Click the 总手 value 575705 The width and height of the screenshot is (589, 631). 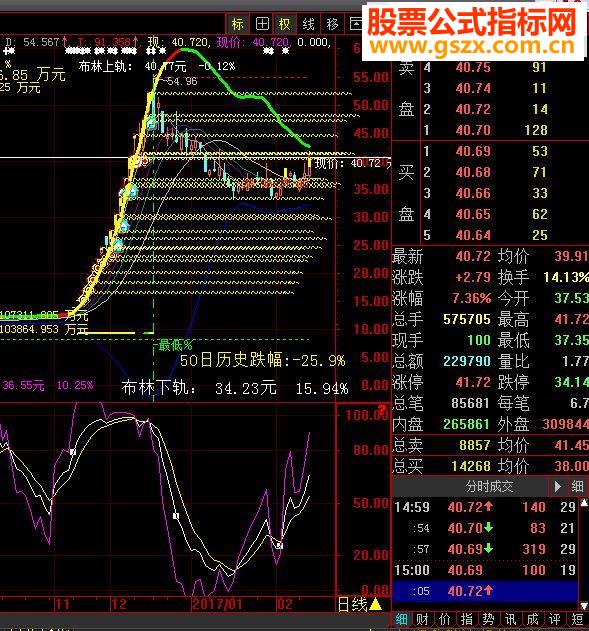pos(467,320)
